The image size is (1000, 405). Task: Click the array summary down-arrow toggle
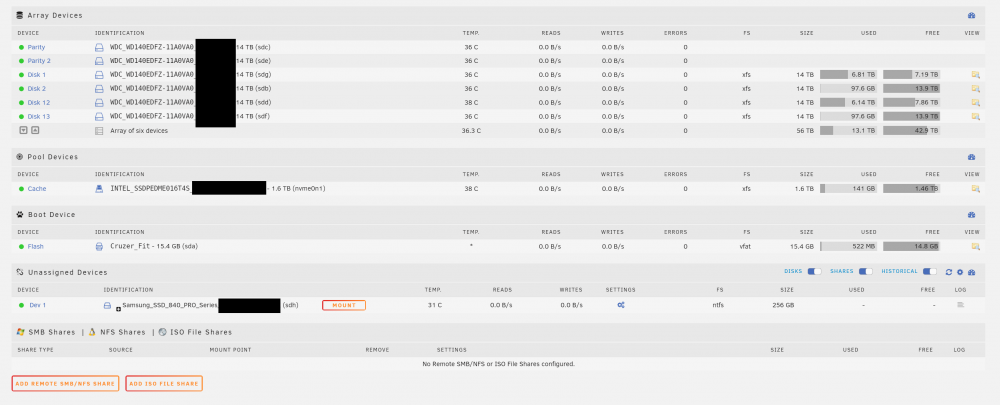coord(24,131)
